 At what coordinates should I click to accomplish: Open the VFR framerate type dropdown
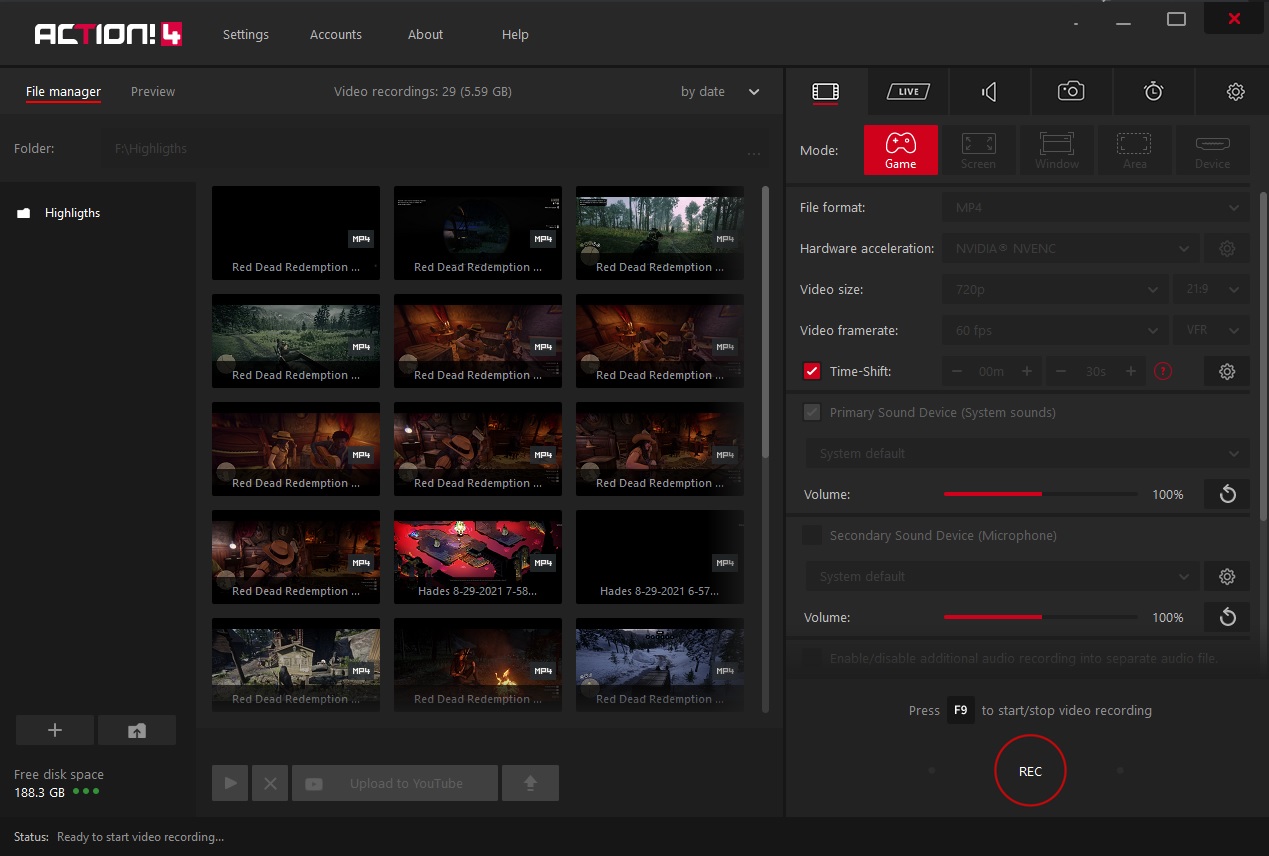click(x=1211, y=330)
